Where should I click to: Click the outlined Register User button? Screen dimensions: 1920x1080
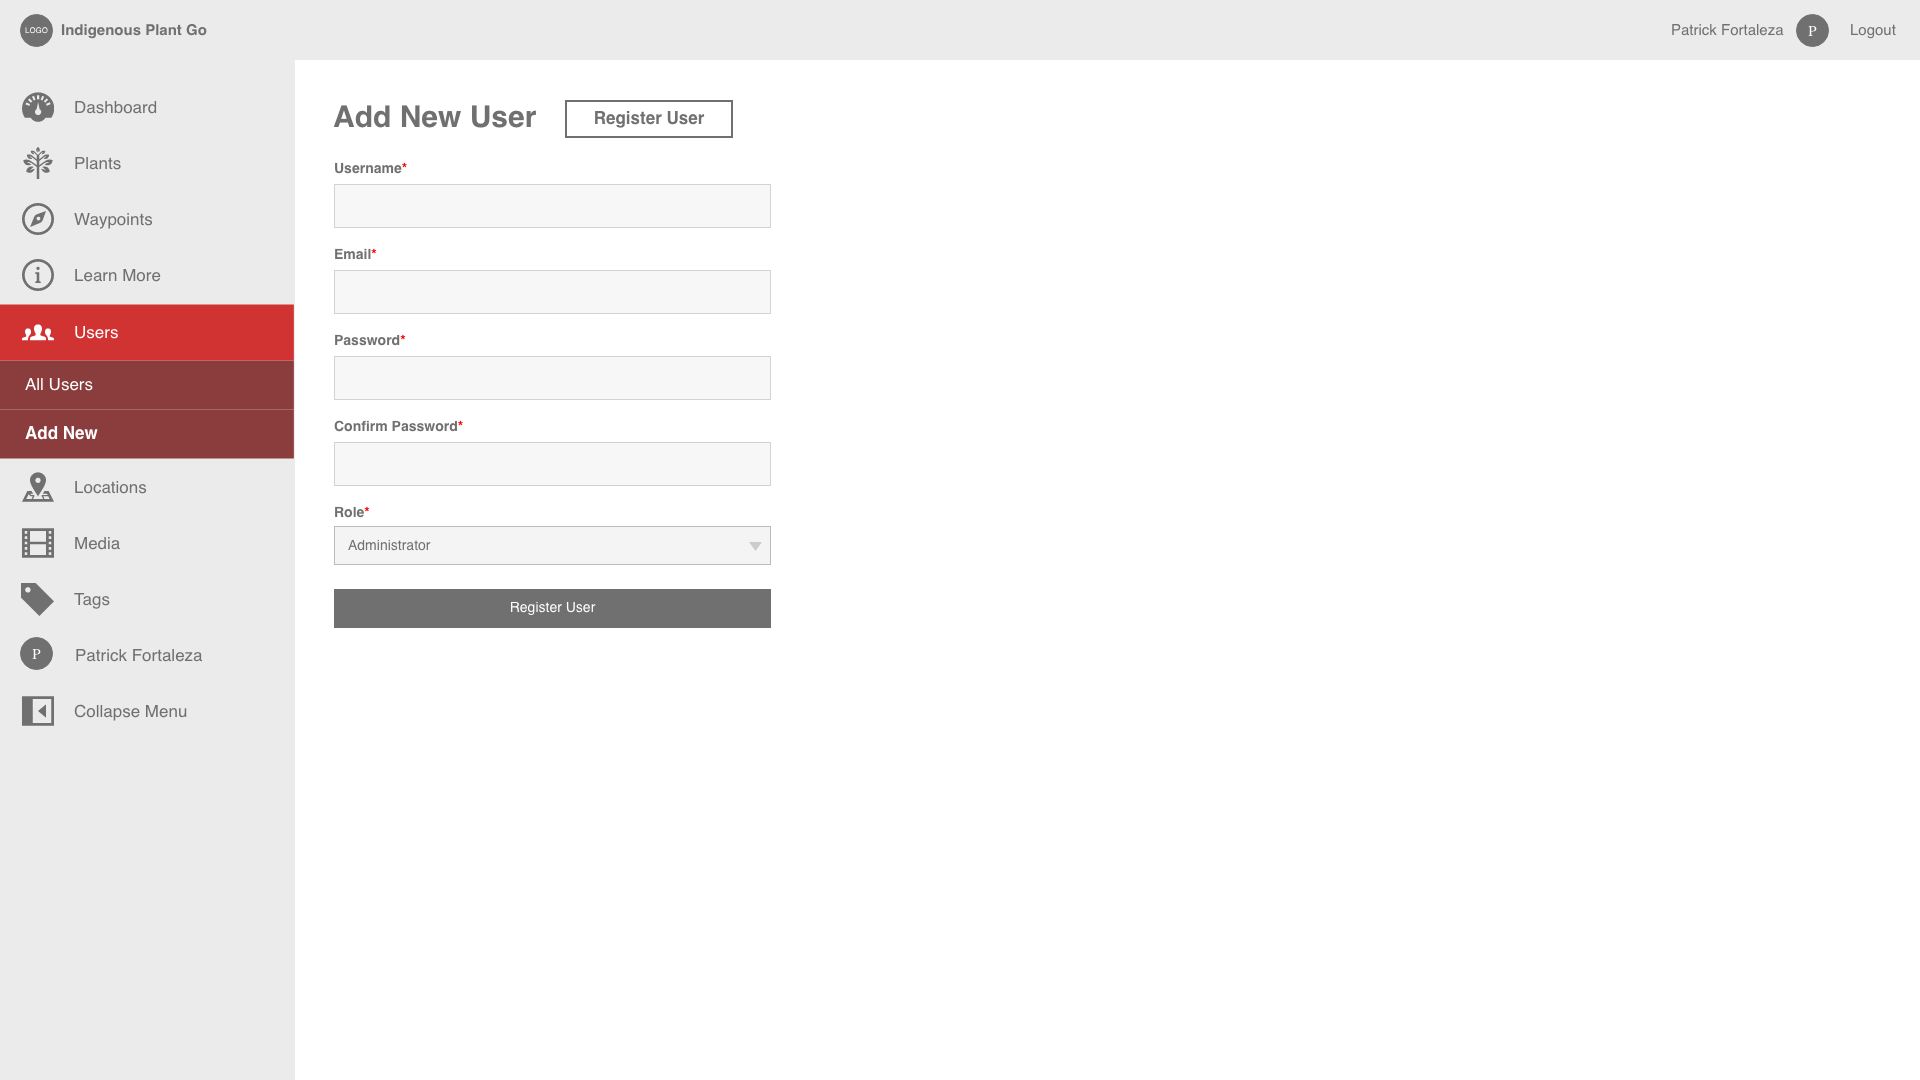click(648, 119)
